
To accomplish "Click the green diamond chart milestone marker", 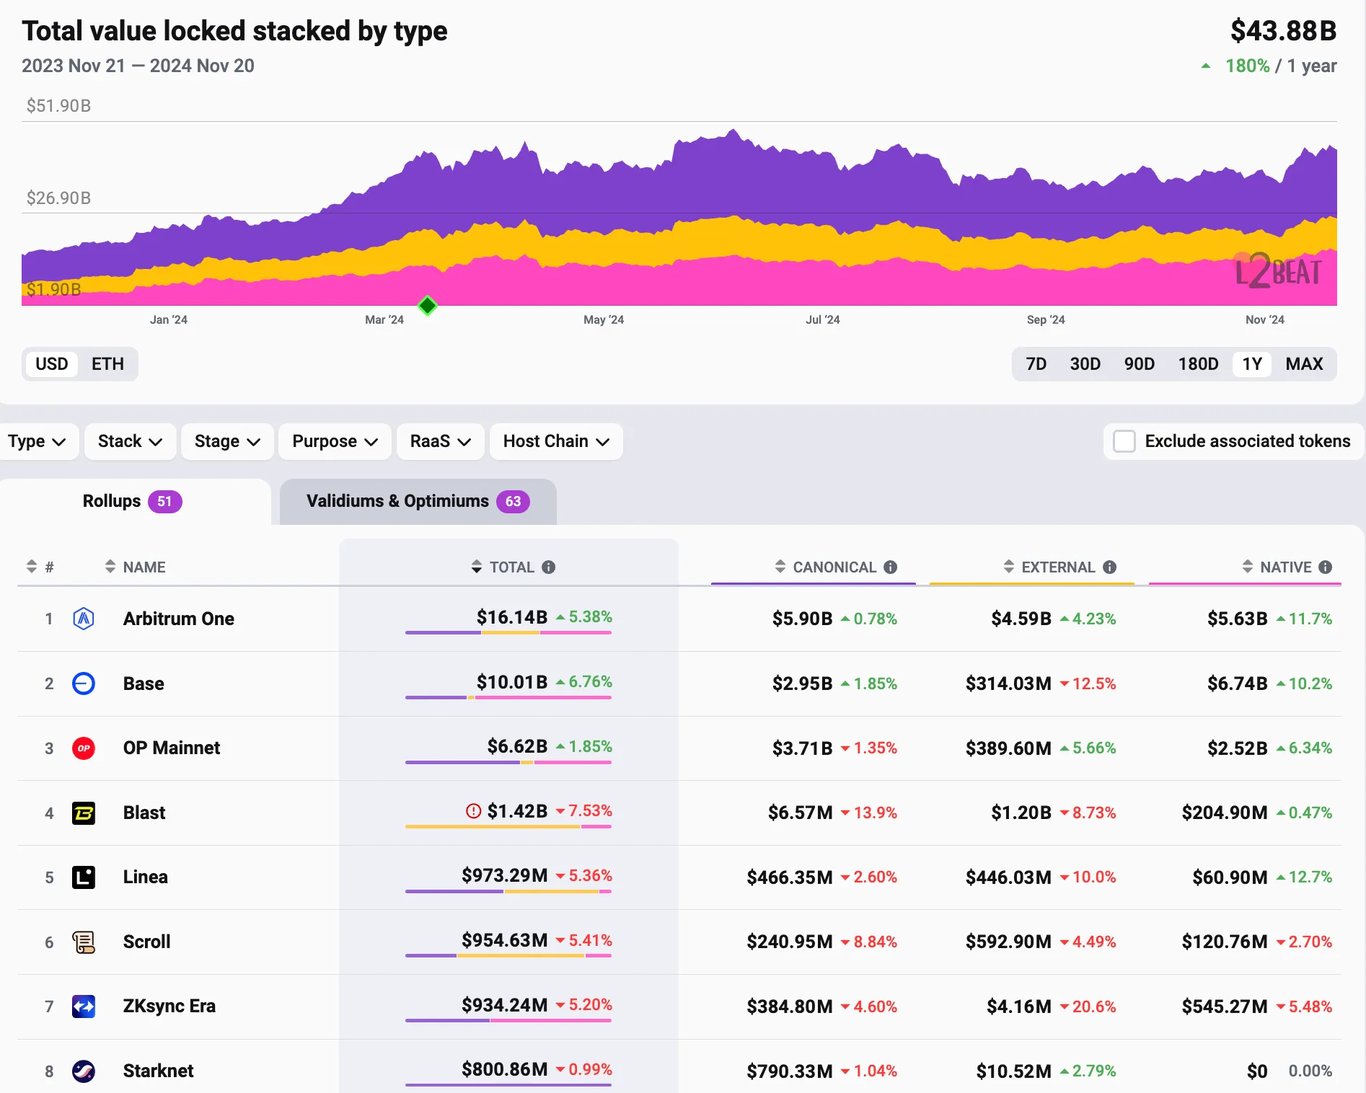I will pyautogui.click(x=428, y=306).
